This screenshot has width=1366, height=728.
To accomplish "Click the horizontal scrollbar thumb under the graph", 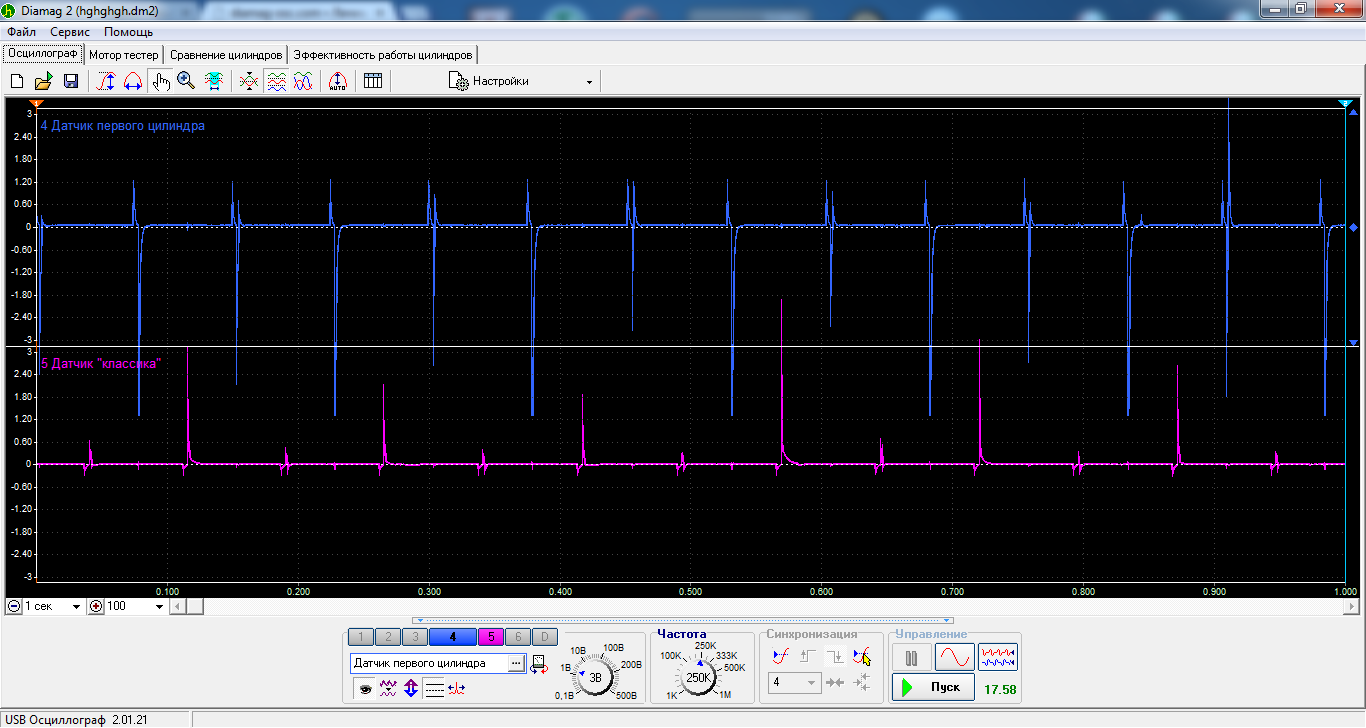I will pyautogui.click(x=194, y=606).
